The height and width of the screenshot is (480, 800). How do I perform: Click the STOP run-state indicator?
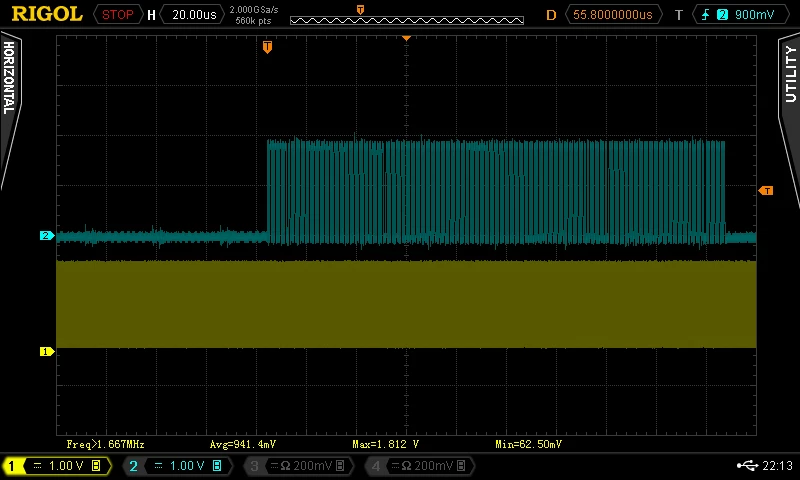click(x=117, y=14)
